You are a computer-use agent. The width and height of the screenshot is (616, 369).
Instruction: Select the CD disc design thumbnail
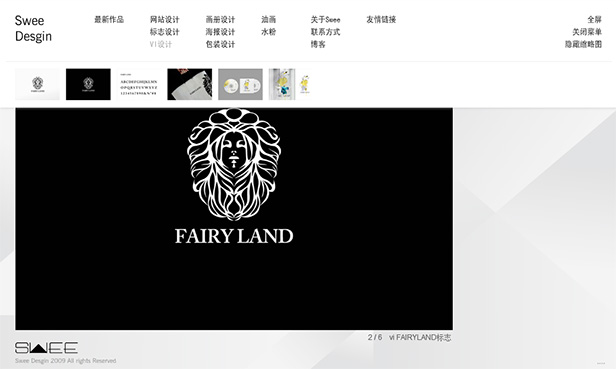pyautogui.click(x=240, y=84)
